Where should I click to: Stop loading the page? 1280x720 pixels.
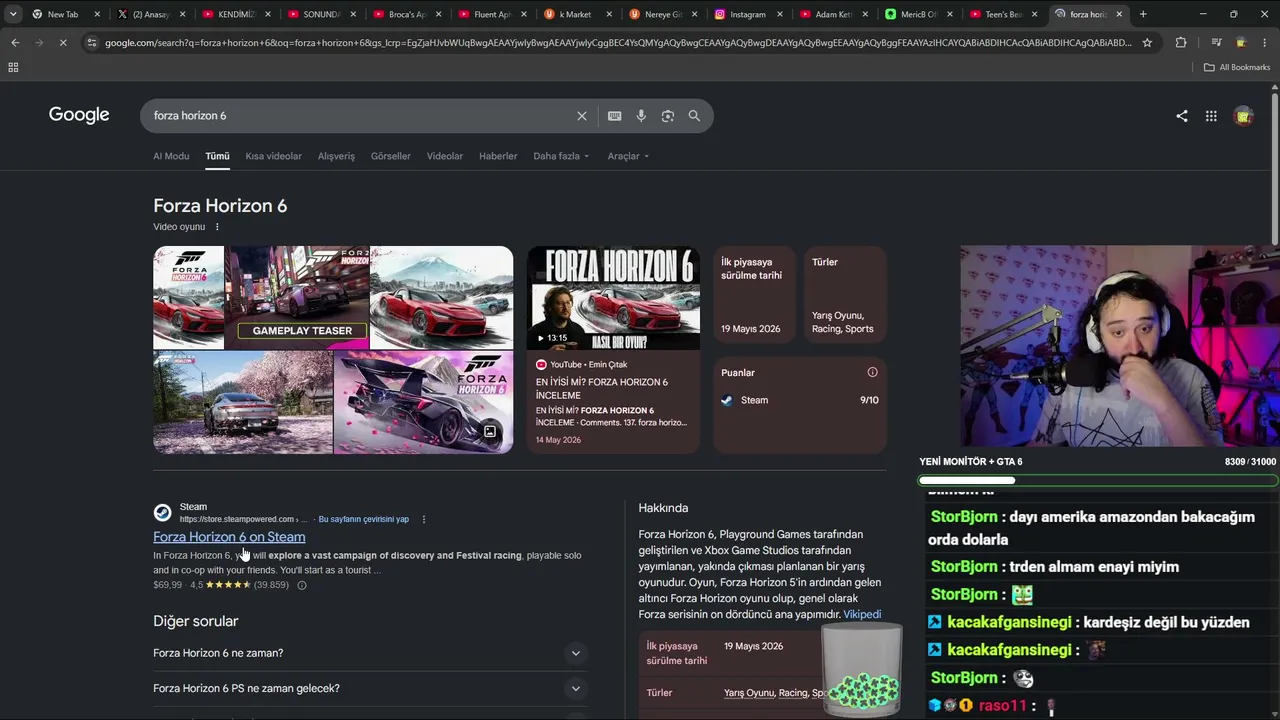coord(62,43)
